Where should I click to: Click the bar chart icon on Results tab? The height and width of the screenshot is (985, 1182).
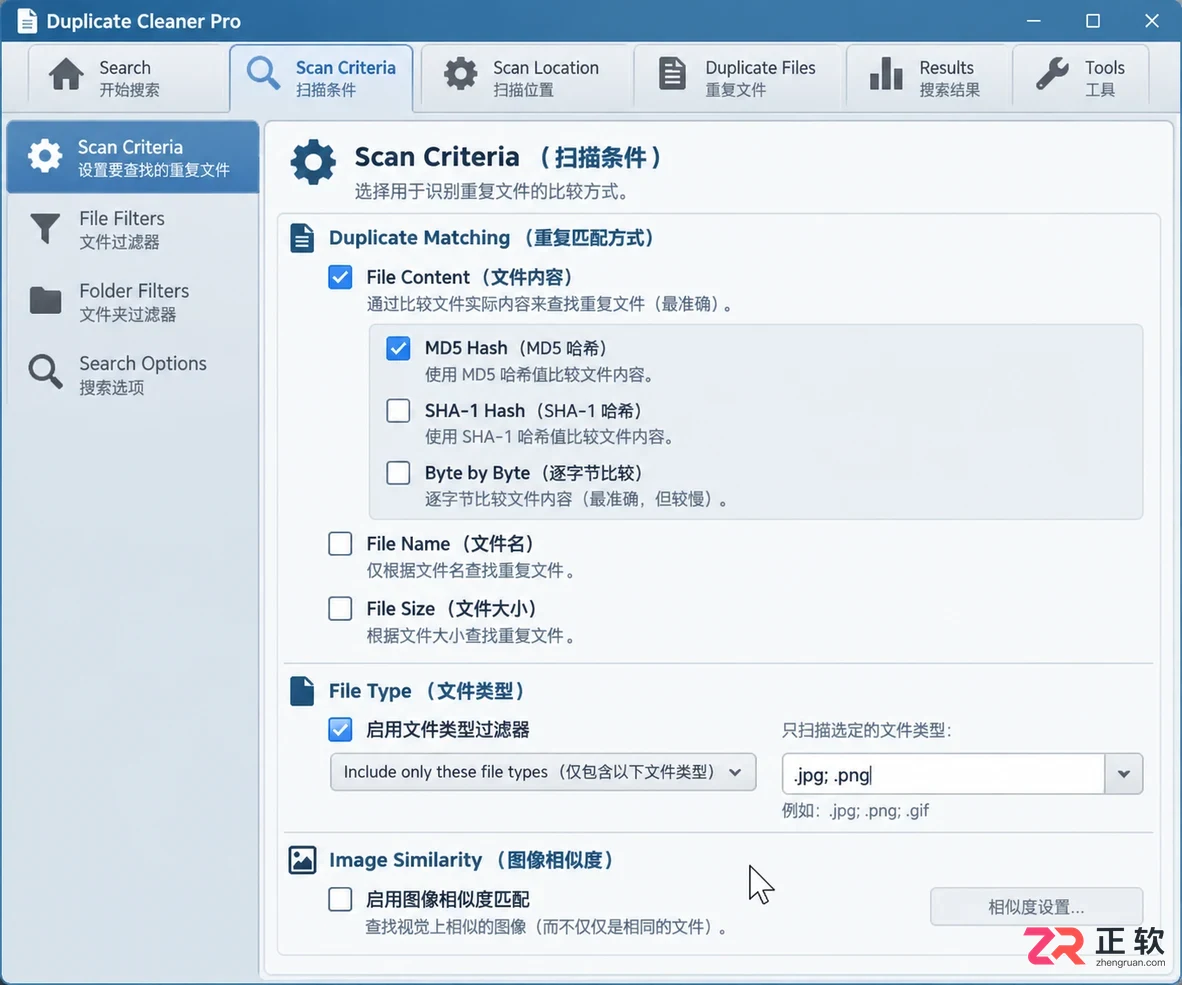[886, 75]
